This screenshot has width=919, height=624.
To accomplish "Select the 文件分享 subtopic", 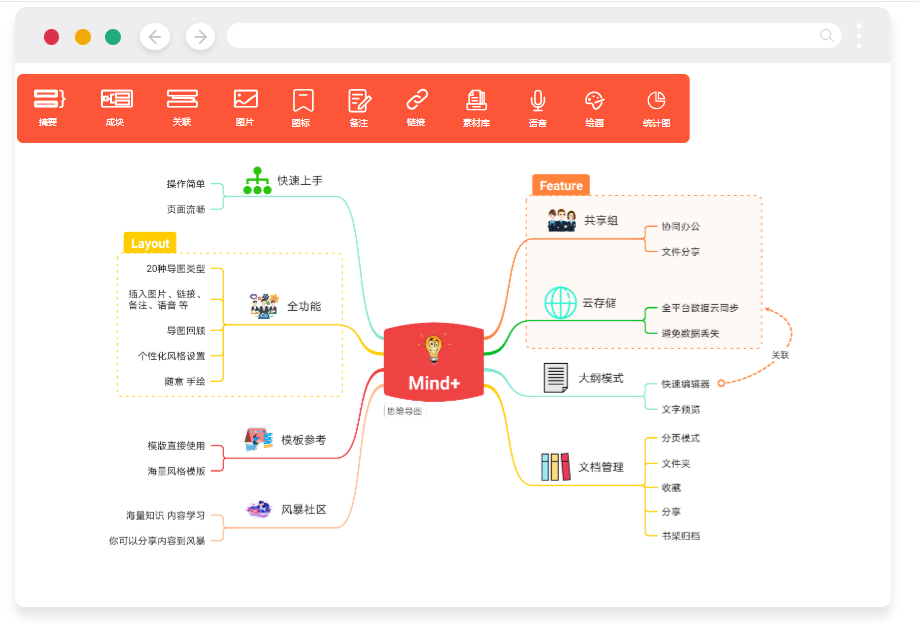I will (680, 252).
